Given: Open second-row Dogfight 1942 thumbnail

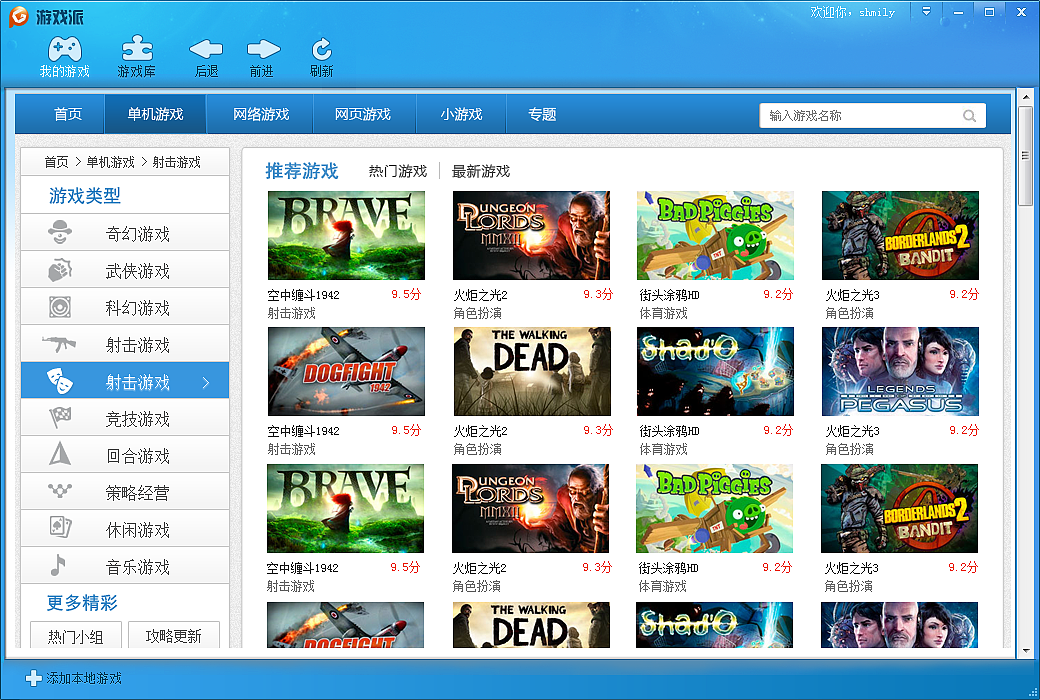Looking at the screenshot, I should [x=346, y=372].
